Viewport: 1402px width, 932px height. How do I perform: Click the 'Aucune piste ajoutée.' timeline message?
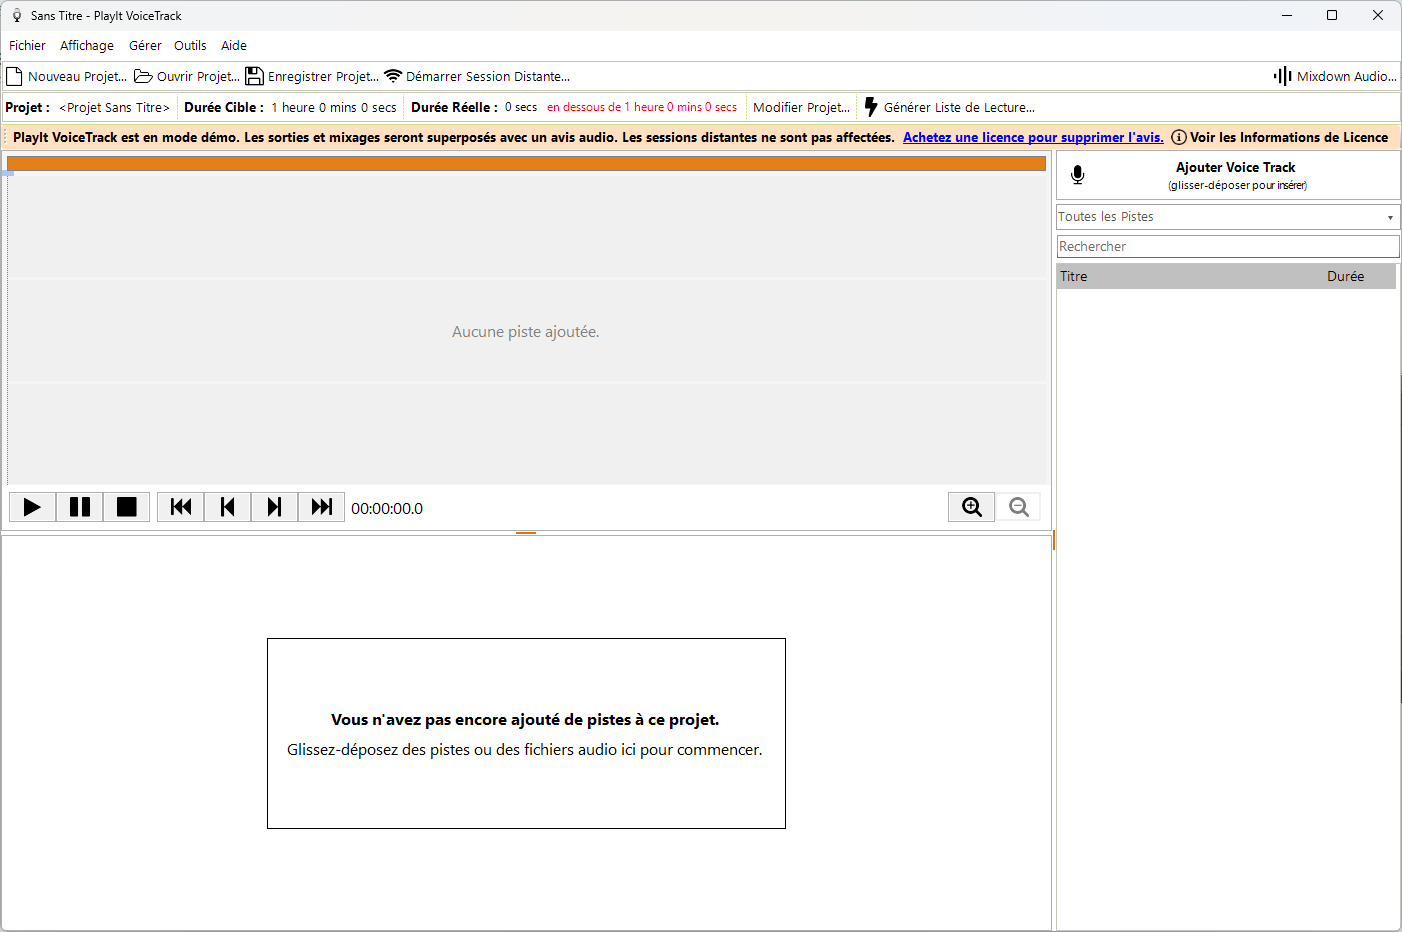(526, 332)
